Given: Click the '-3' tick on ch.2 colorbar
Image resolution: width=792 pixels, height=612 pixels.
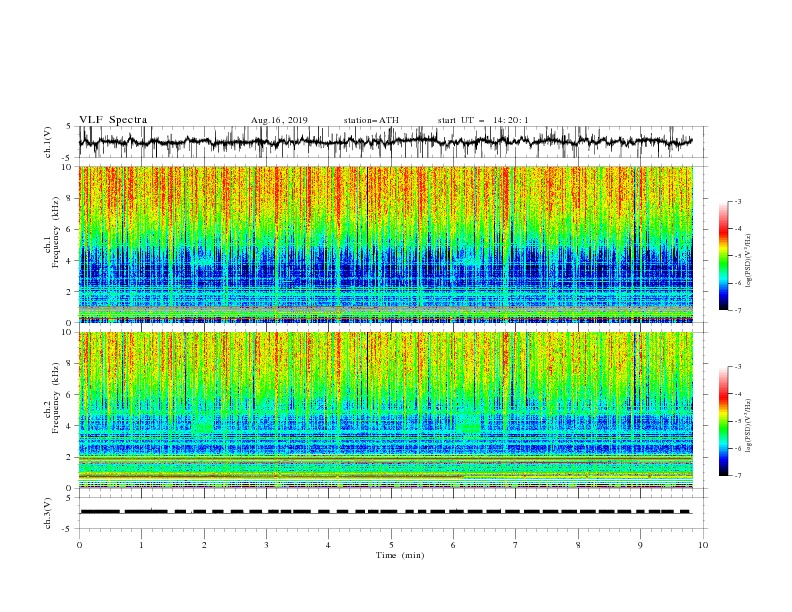Looking at the screenshot, I should [x=738, y=367].
